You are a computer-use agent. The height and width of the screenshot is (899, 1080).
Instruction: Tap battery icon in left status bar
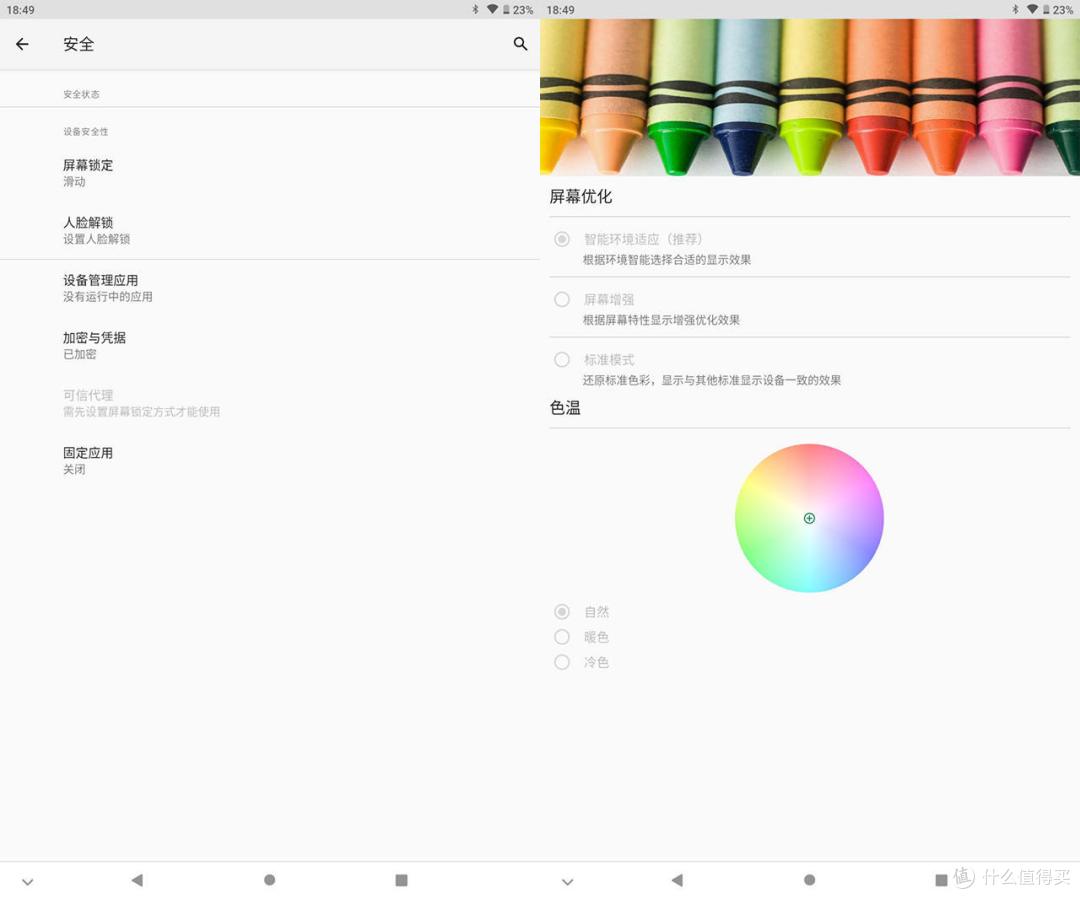coord(506,10)
